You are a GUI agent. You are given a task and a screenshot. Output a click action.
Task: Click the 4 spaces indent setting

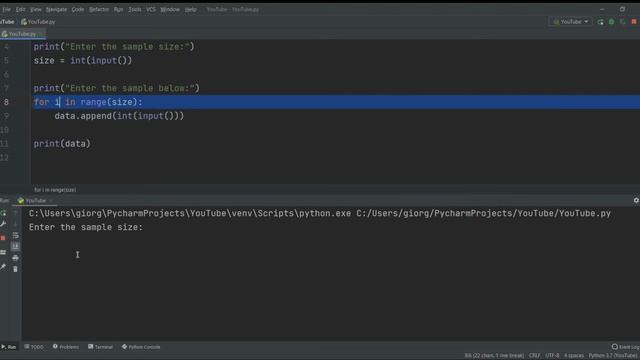[573, 356]
